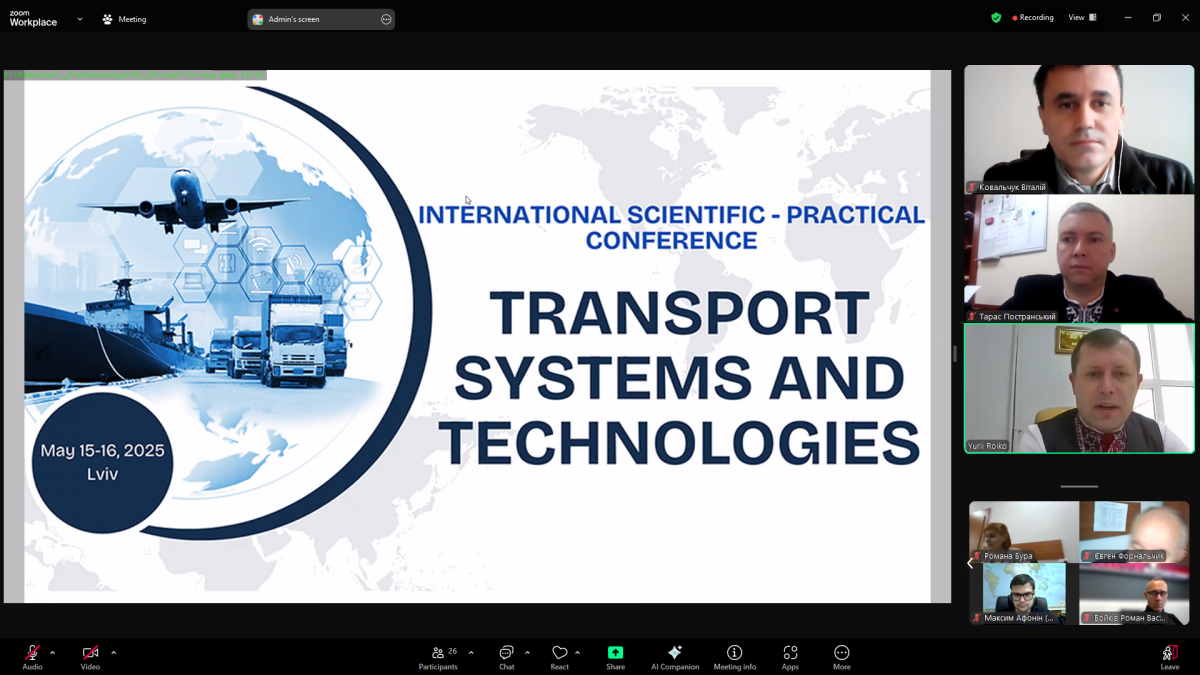
Task: Open the Apps panel
Action: point(790,657)
